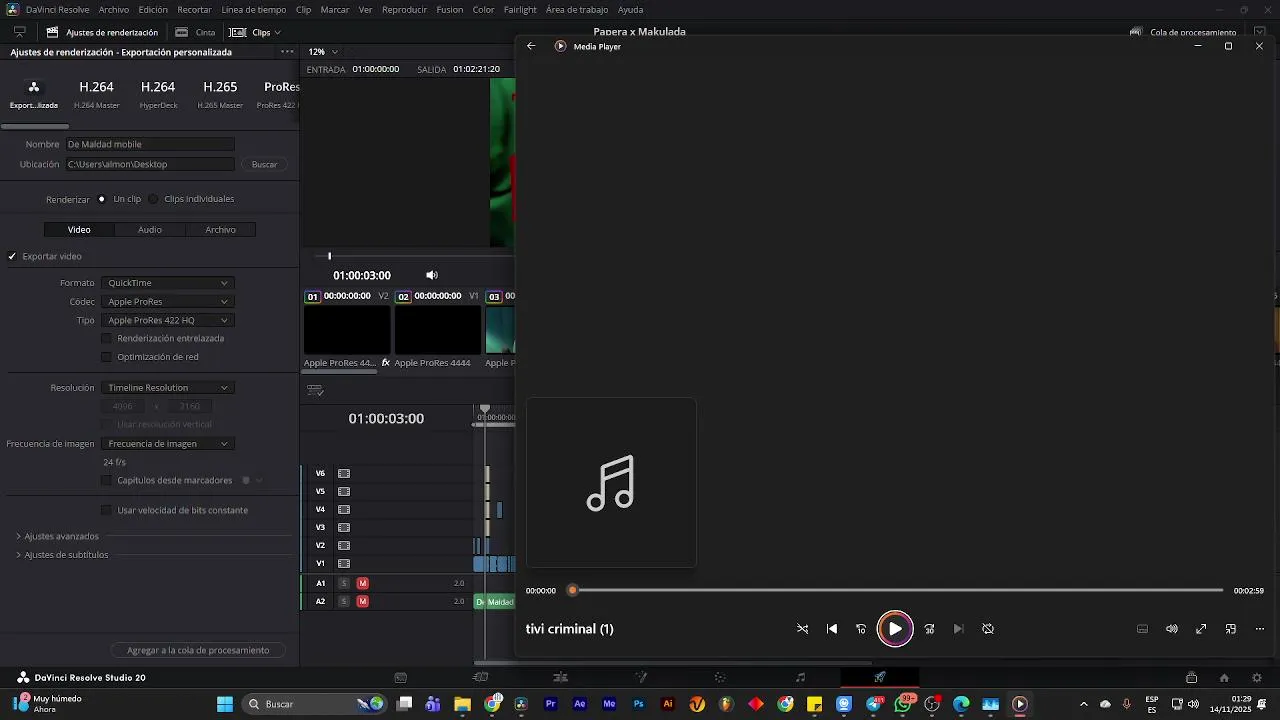This screenshot has width=1280, height=720.
Task: Click Buscar to browse location
Action: 264,164
